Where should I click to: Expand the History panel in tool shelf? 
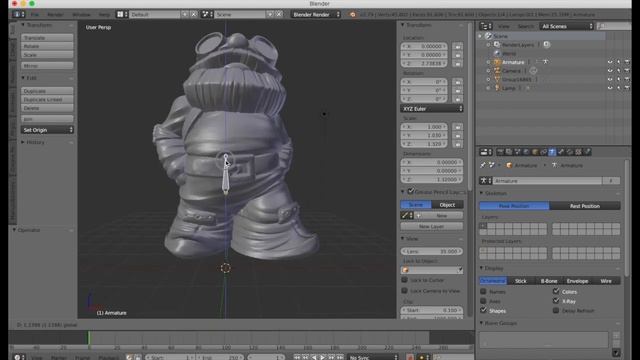click(x=23, y=142)
